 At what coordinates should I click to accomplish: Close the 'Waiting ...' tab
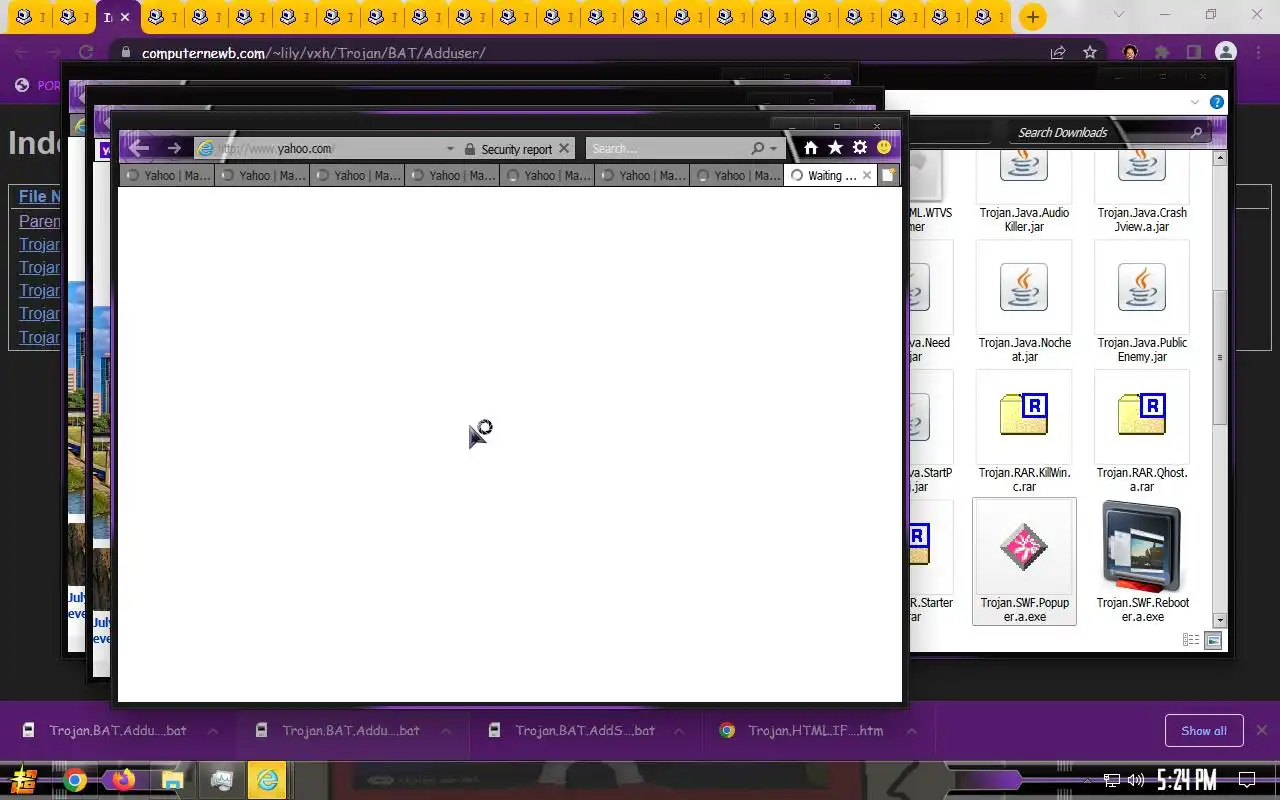click(x=867, y=175)
